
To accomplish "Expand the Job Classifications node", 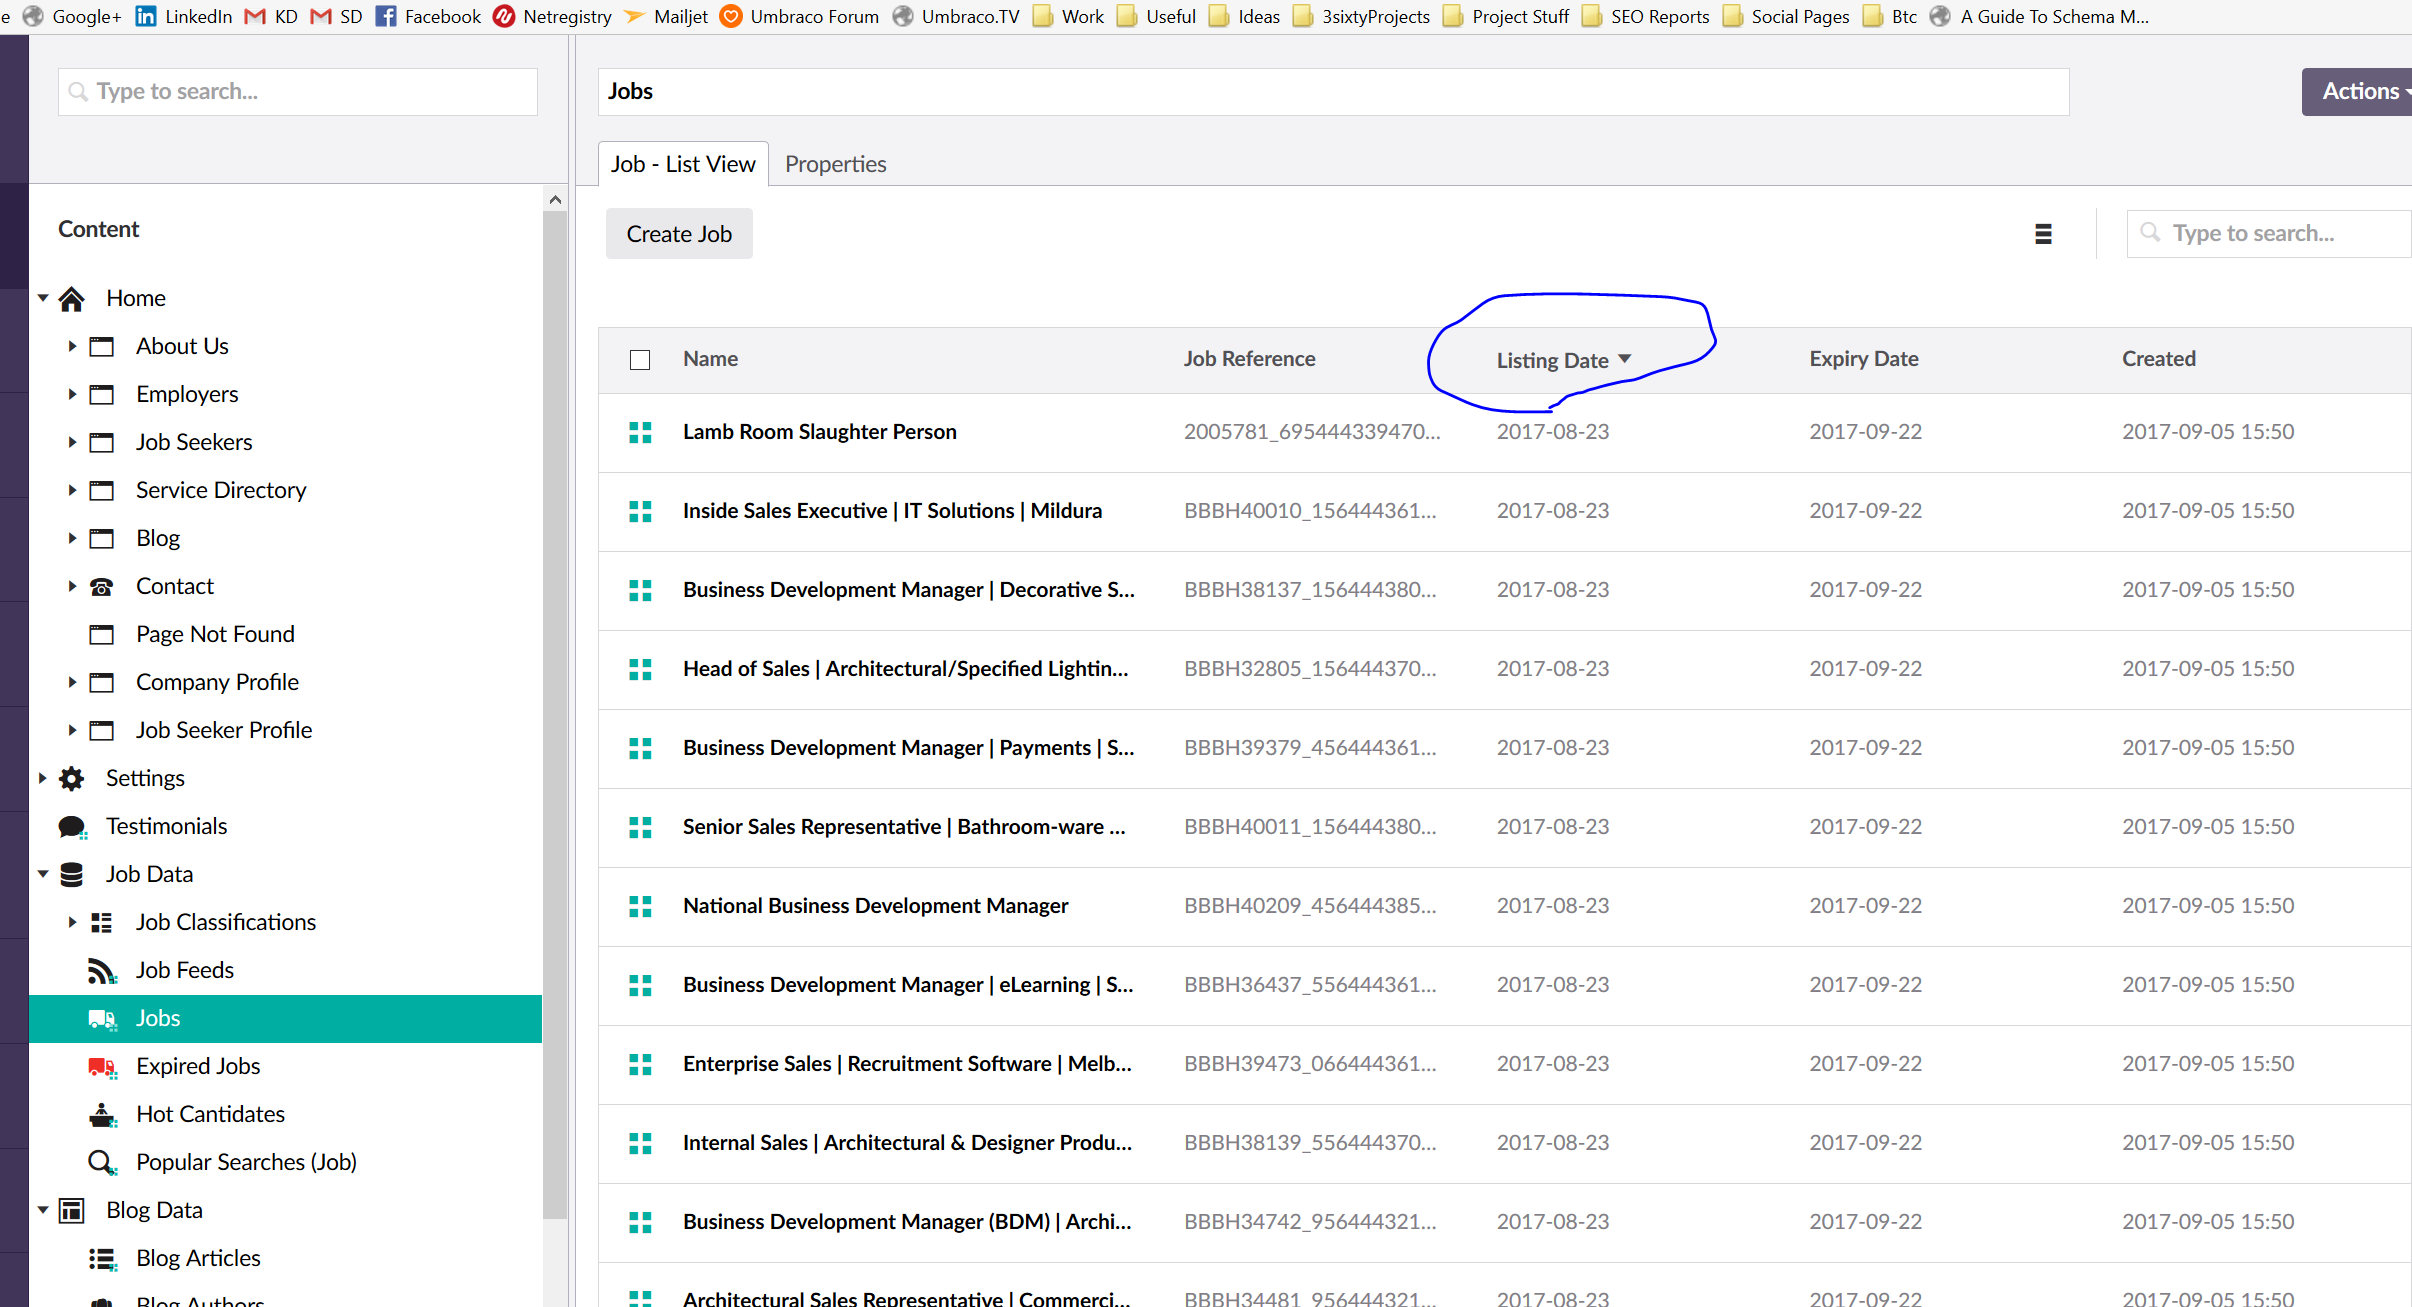I will point(72,922).
